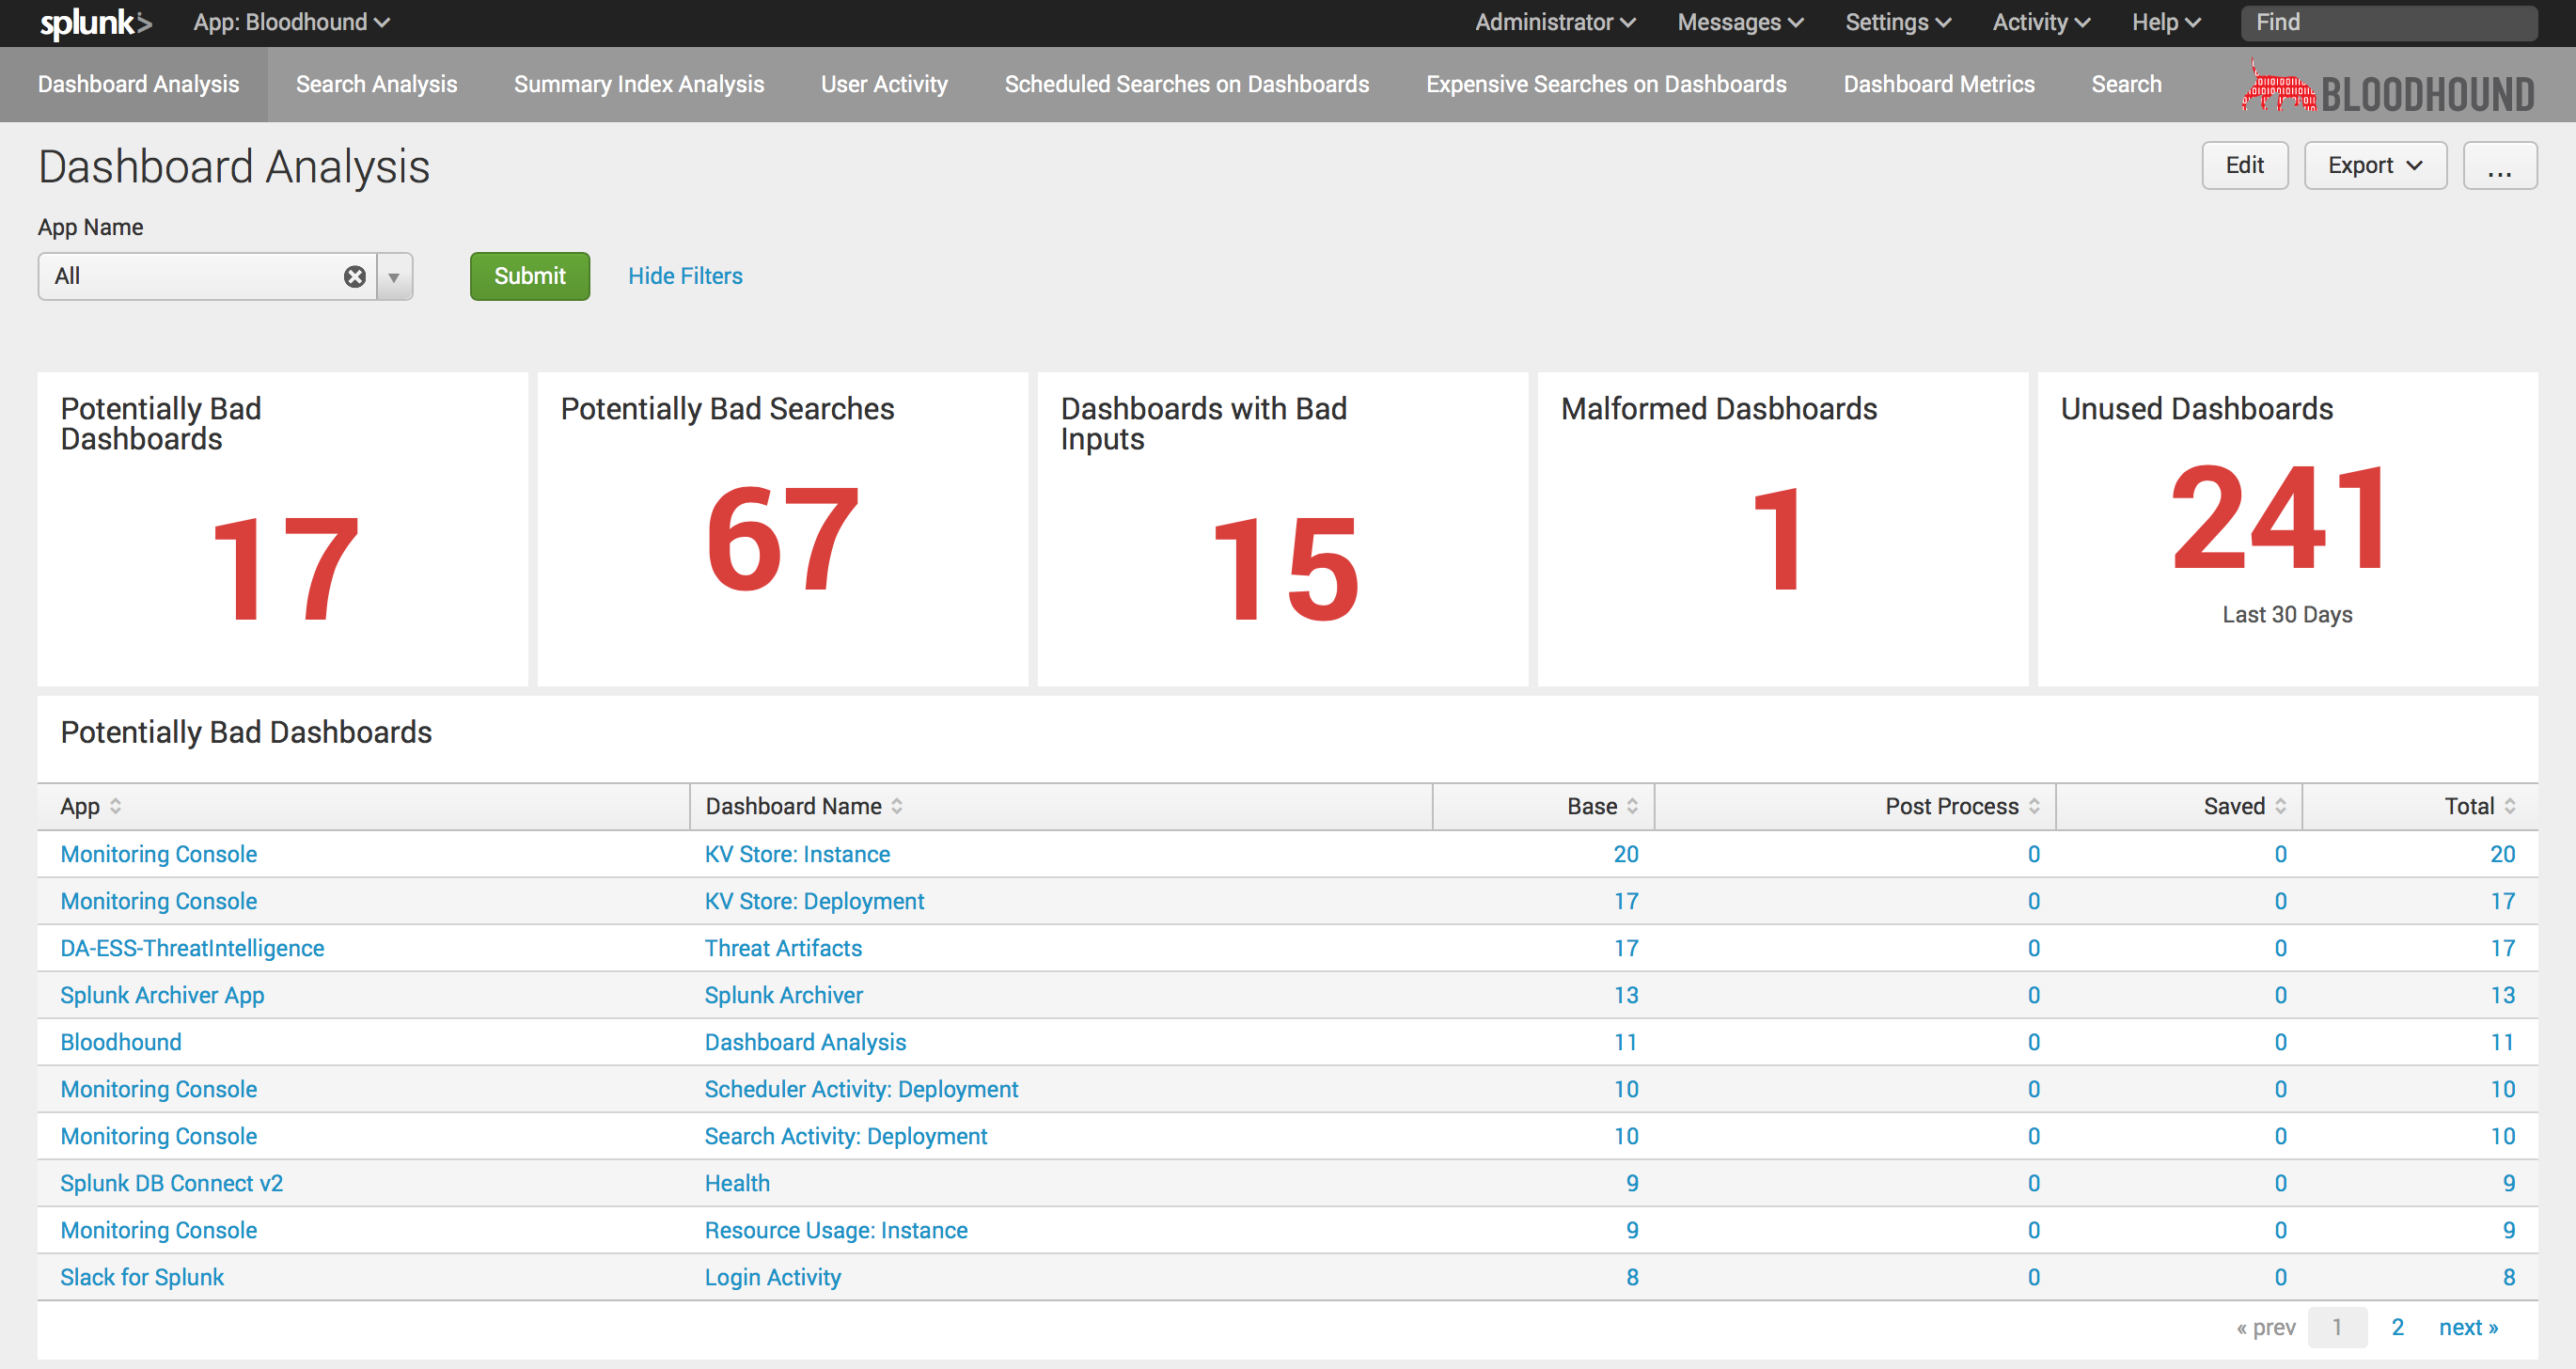Open the Messages menu
This screenshot has width=2576, height=1369.
pyautogui.click(x=1740, y=22)
